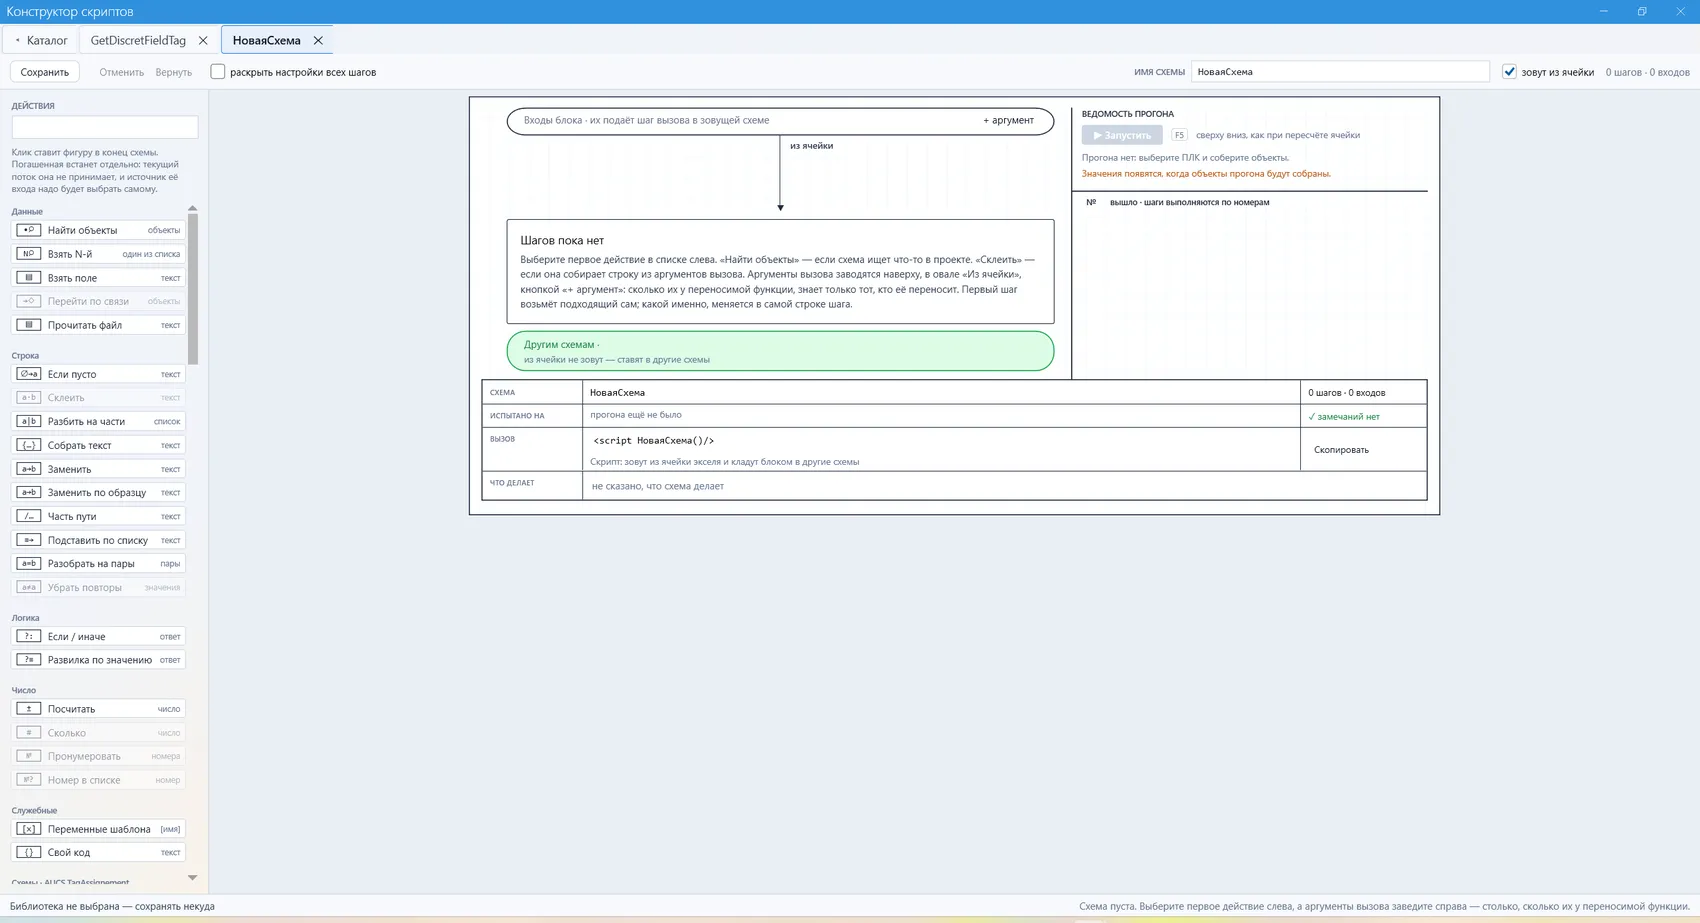
Task: Click the actions list scroll-up arrow
Action: pyautogui.click(x=192, y=208)
